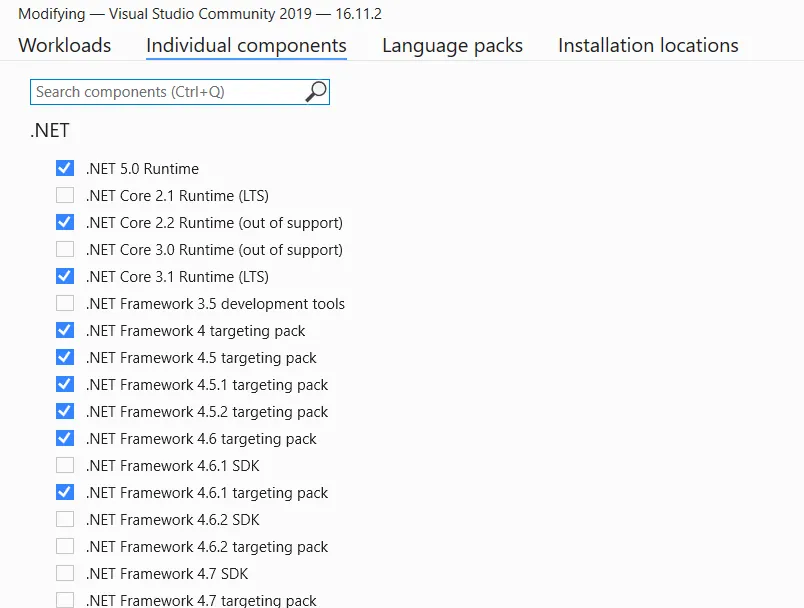The height and width of the screenshot is (608, 804).
Task: Uncheck .NET Framework 4.5.1 targeting pack
Action: 65,384
